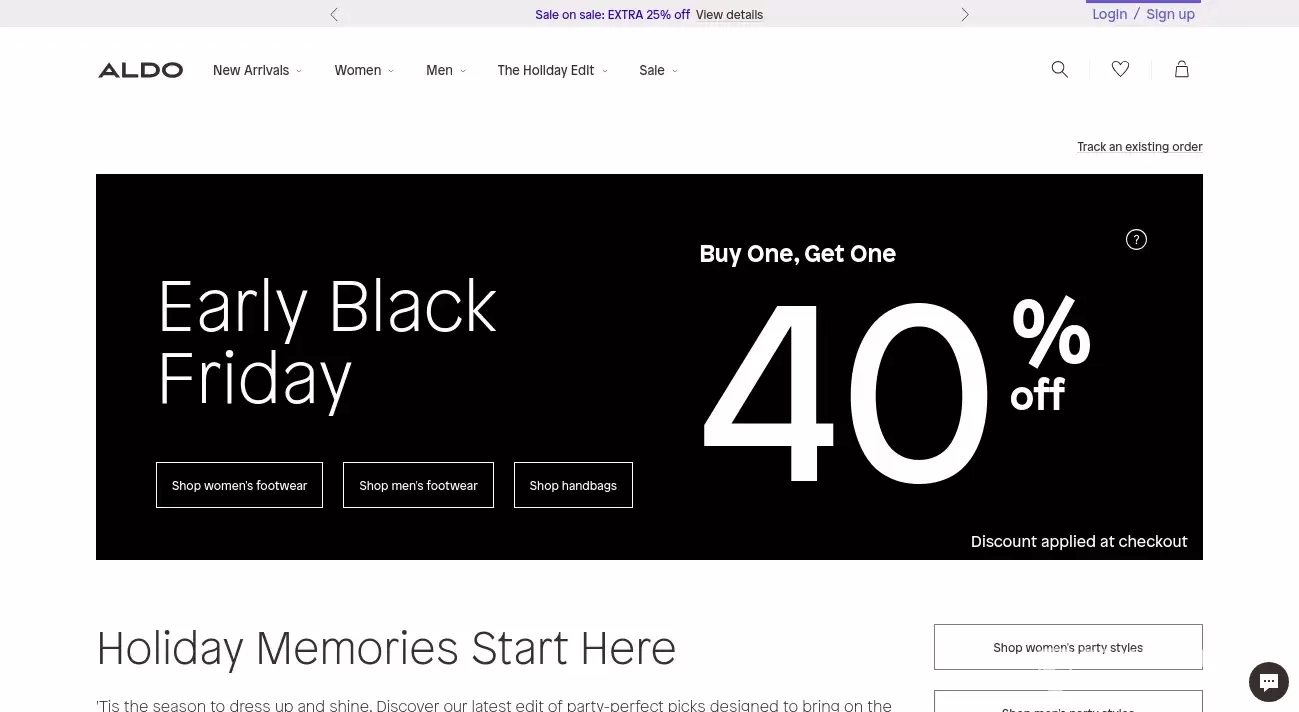Open the wishlist heart icon
This screenshot has height=712, width=1299.
tap(1120, 69)
